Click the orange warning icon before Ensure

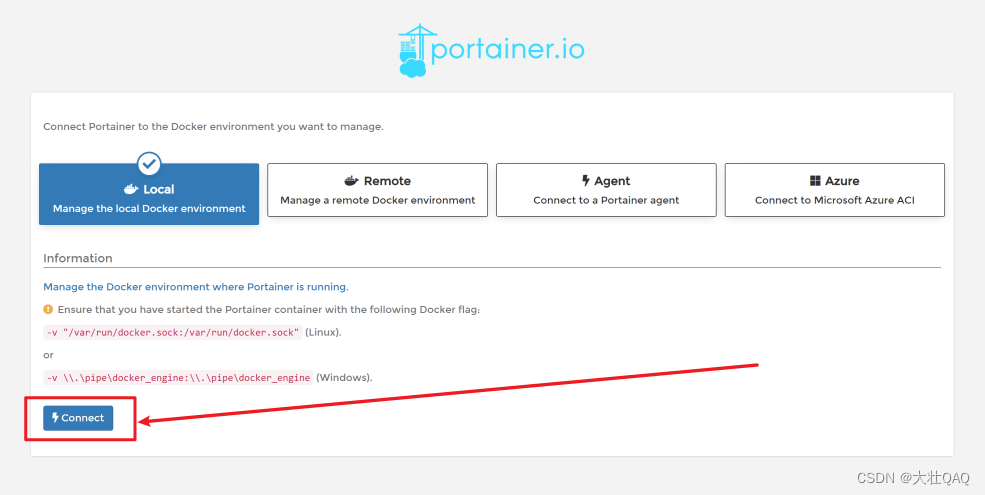pos(48,310)
